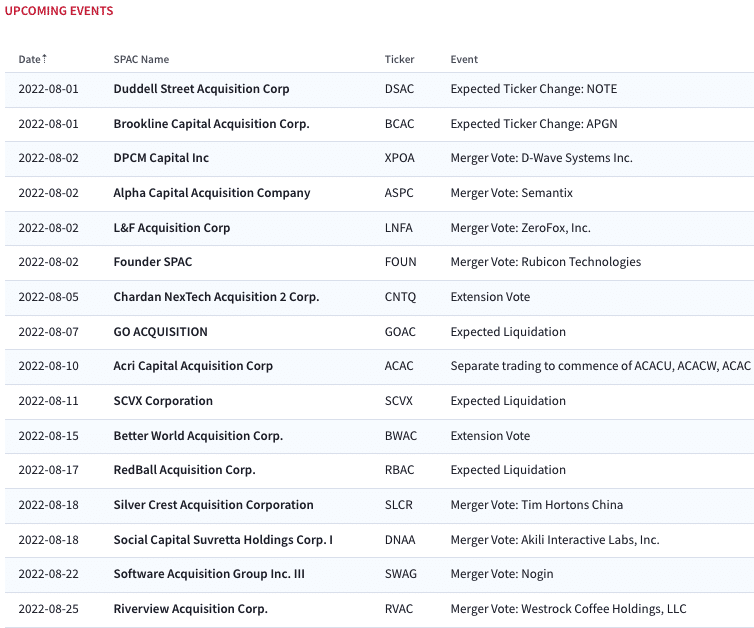Click 'Expected Ticker Change: APGN' event
This screenshot has width=754, height=628.
tap(534, 124)
